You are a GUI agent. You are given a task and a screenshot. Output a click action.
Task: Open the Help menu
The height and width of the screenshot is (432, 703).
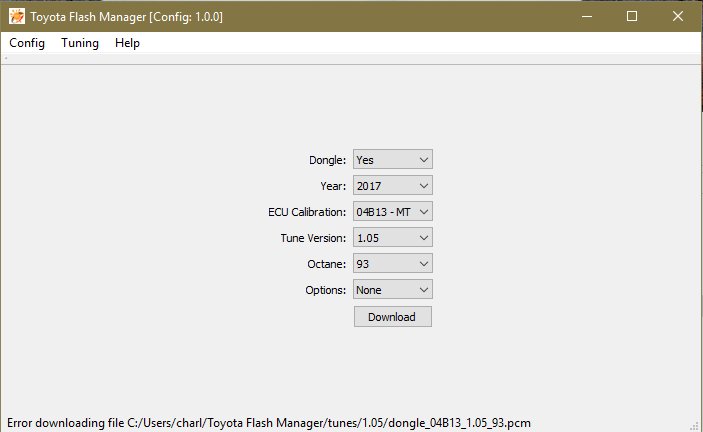point(127,43)
